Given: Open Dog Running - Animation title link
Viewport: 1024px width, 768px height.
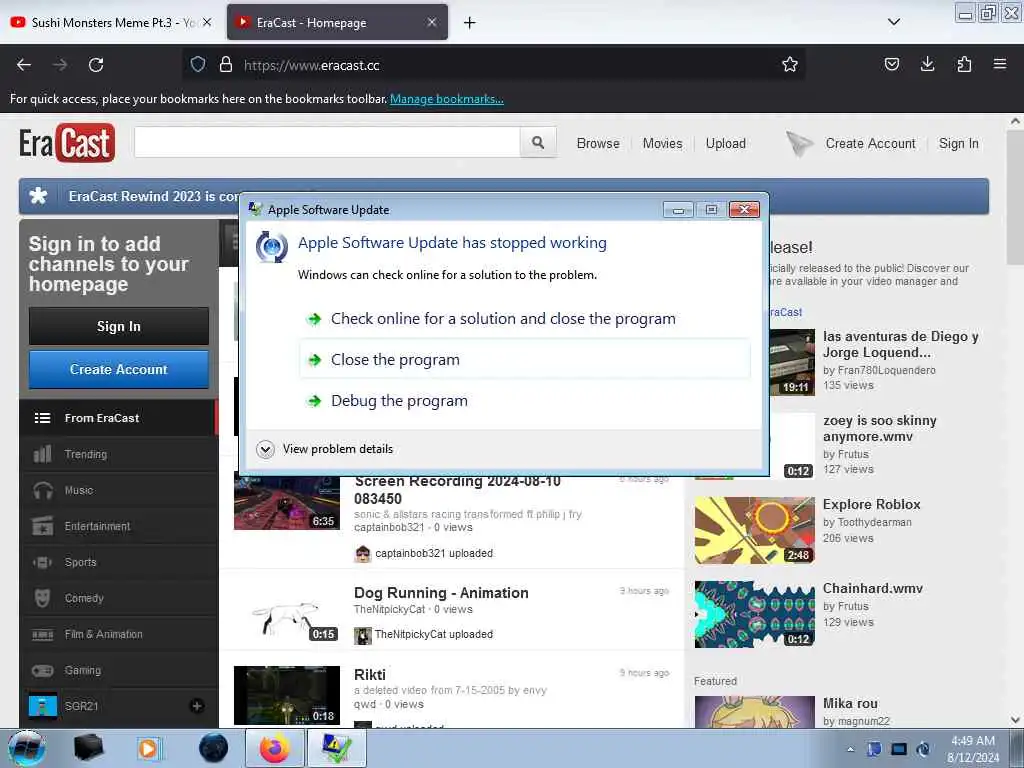Looking at the screenshot, I should coord(441,593).
